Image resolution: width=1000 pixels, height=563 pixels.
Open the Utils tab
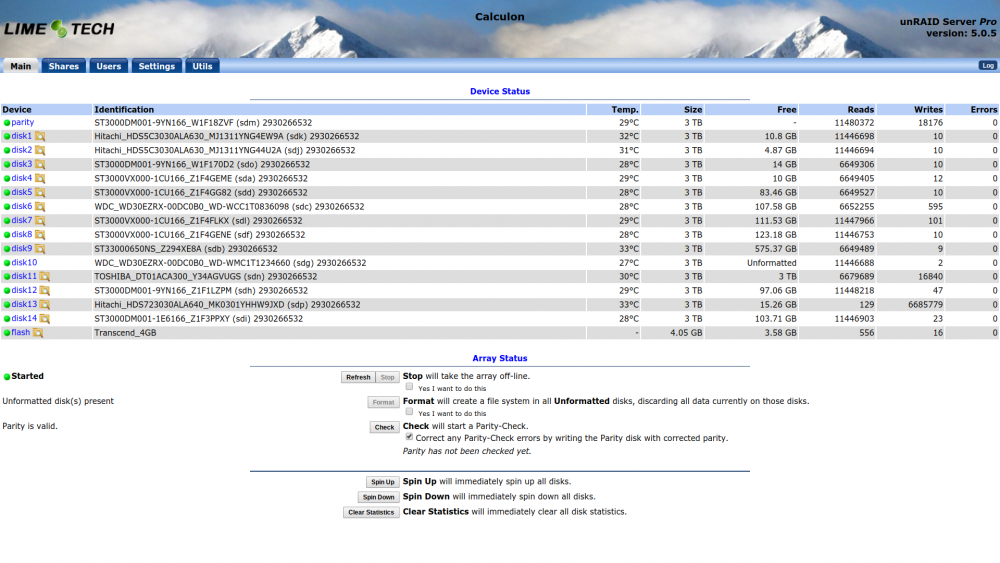(x=202, y=66)
